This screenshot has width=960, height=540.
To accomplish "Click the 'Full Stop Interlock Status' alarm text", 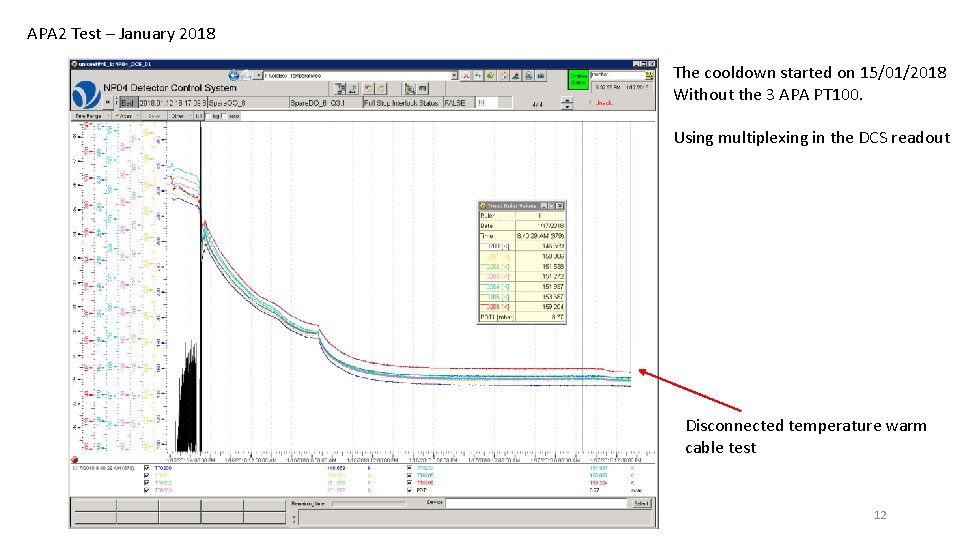I will 401,103.
